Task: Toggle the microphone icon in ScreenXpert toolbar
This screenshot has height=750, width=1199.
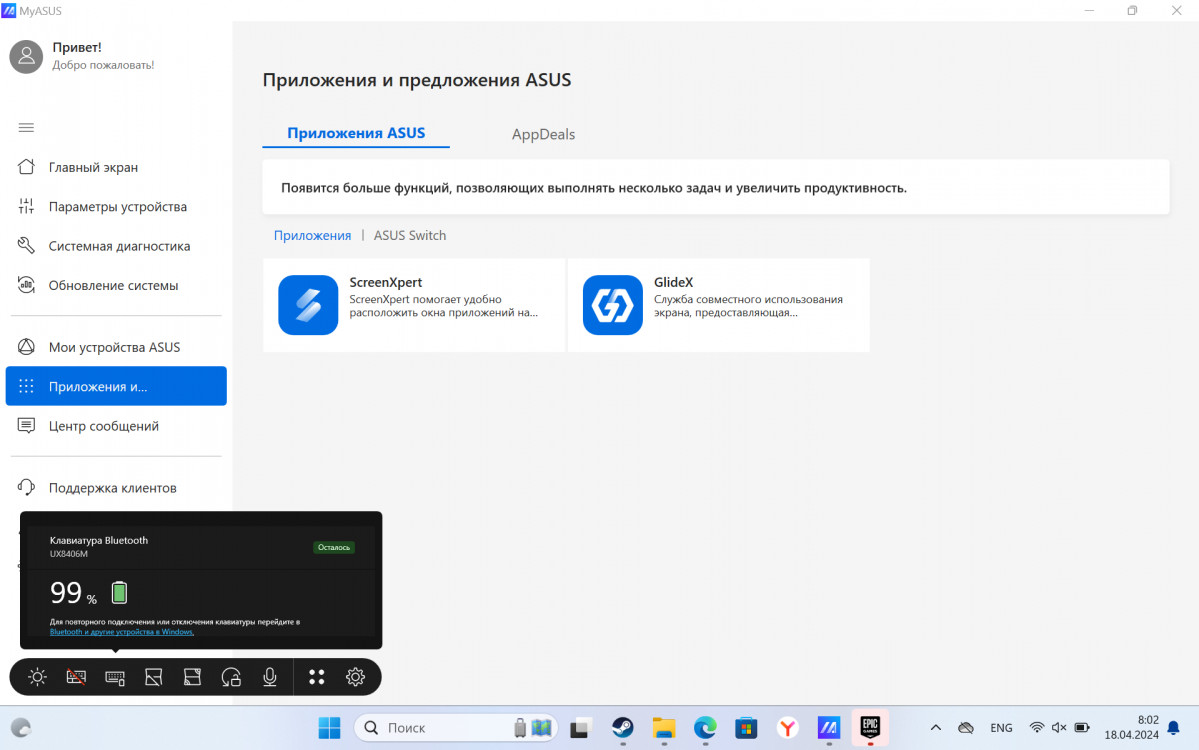Action: point(270,677)
